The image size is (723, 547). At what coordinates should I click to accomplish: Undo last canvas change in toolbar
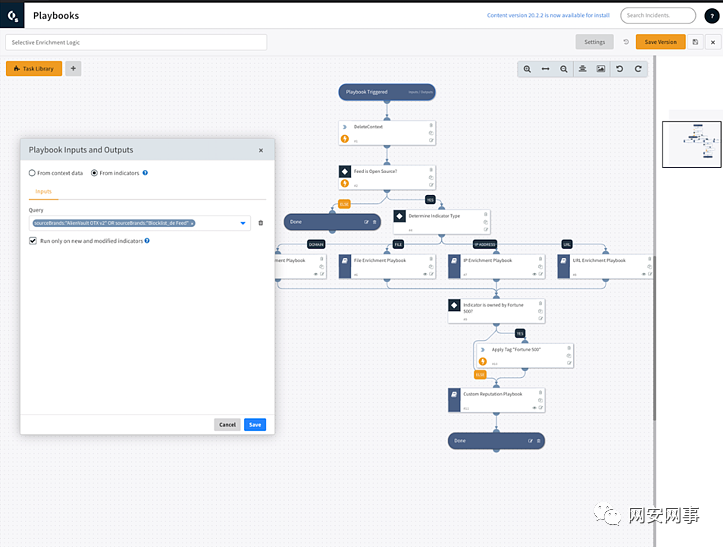(620, 69)
